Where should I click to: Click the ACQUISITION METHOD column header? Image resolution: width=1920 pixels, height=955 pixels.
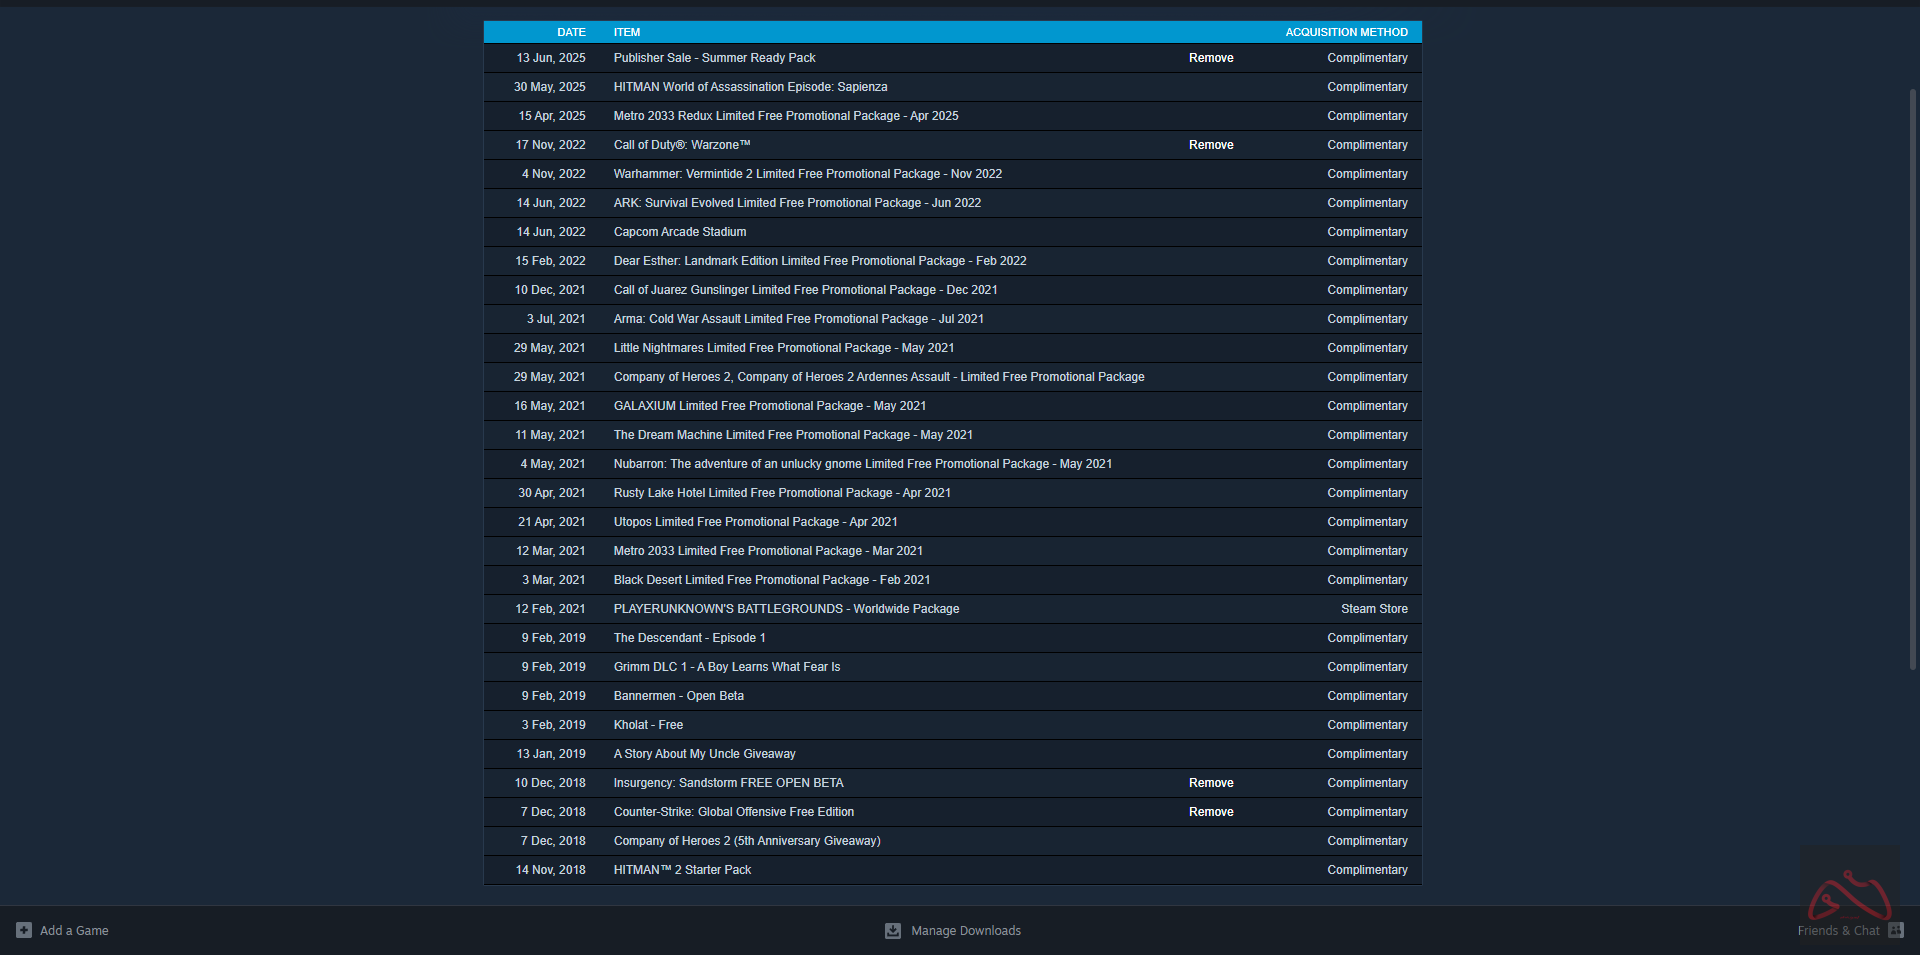pos(1346,32)
